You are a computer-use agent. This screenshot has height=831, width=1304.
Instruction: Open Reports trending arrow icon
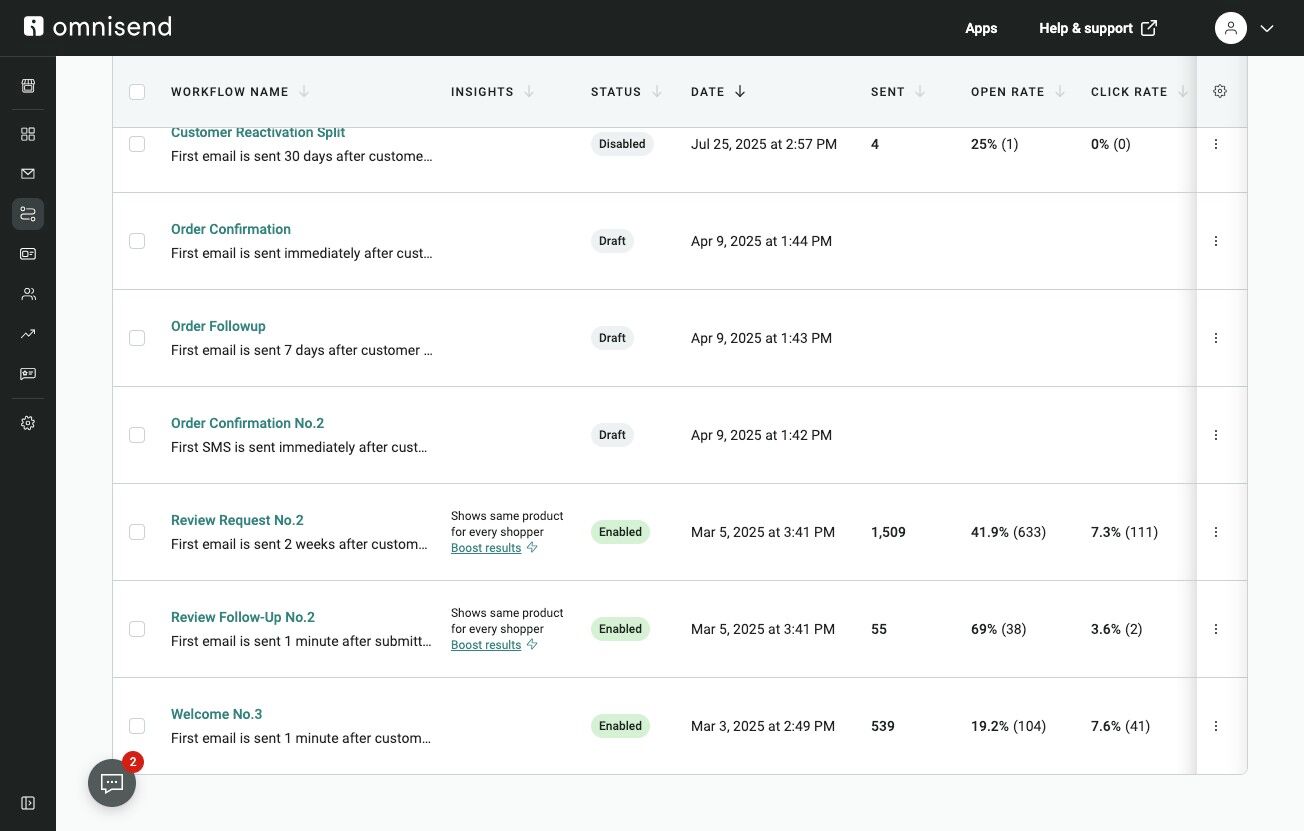pyautogui.click(x=28, y=334)
